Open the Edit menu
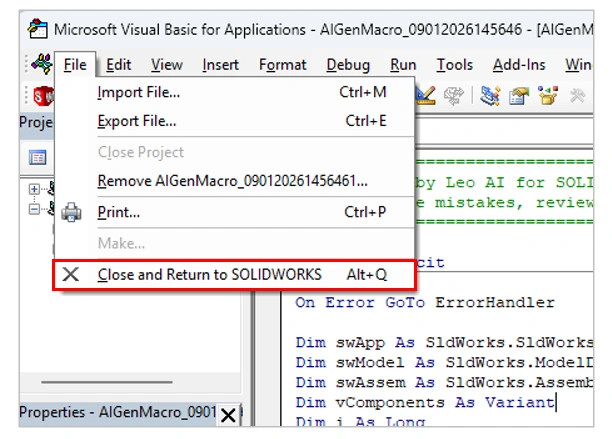The height and width of the screenshot is (439, 612). point(118,64)
